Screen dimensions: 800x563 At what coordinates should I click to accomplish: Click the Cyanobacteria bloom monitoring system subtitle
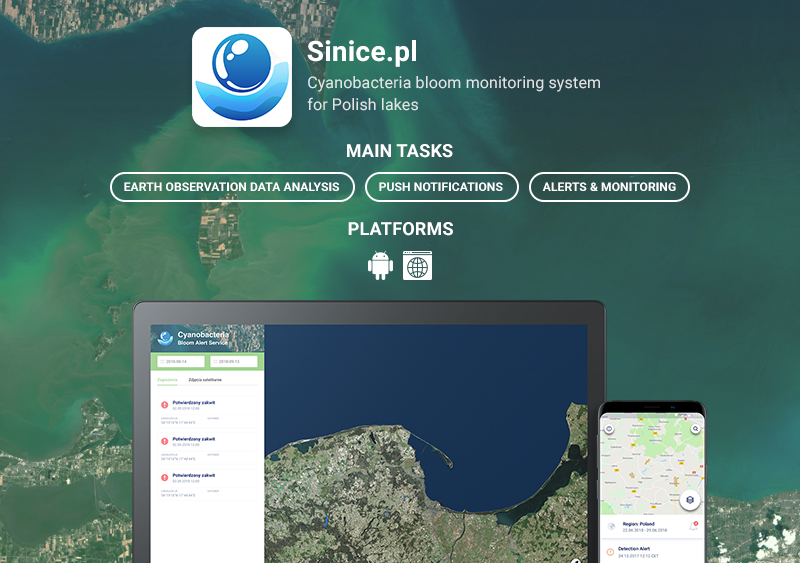[x=454, y=93]
